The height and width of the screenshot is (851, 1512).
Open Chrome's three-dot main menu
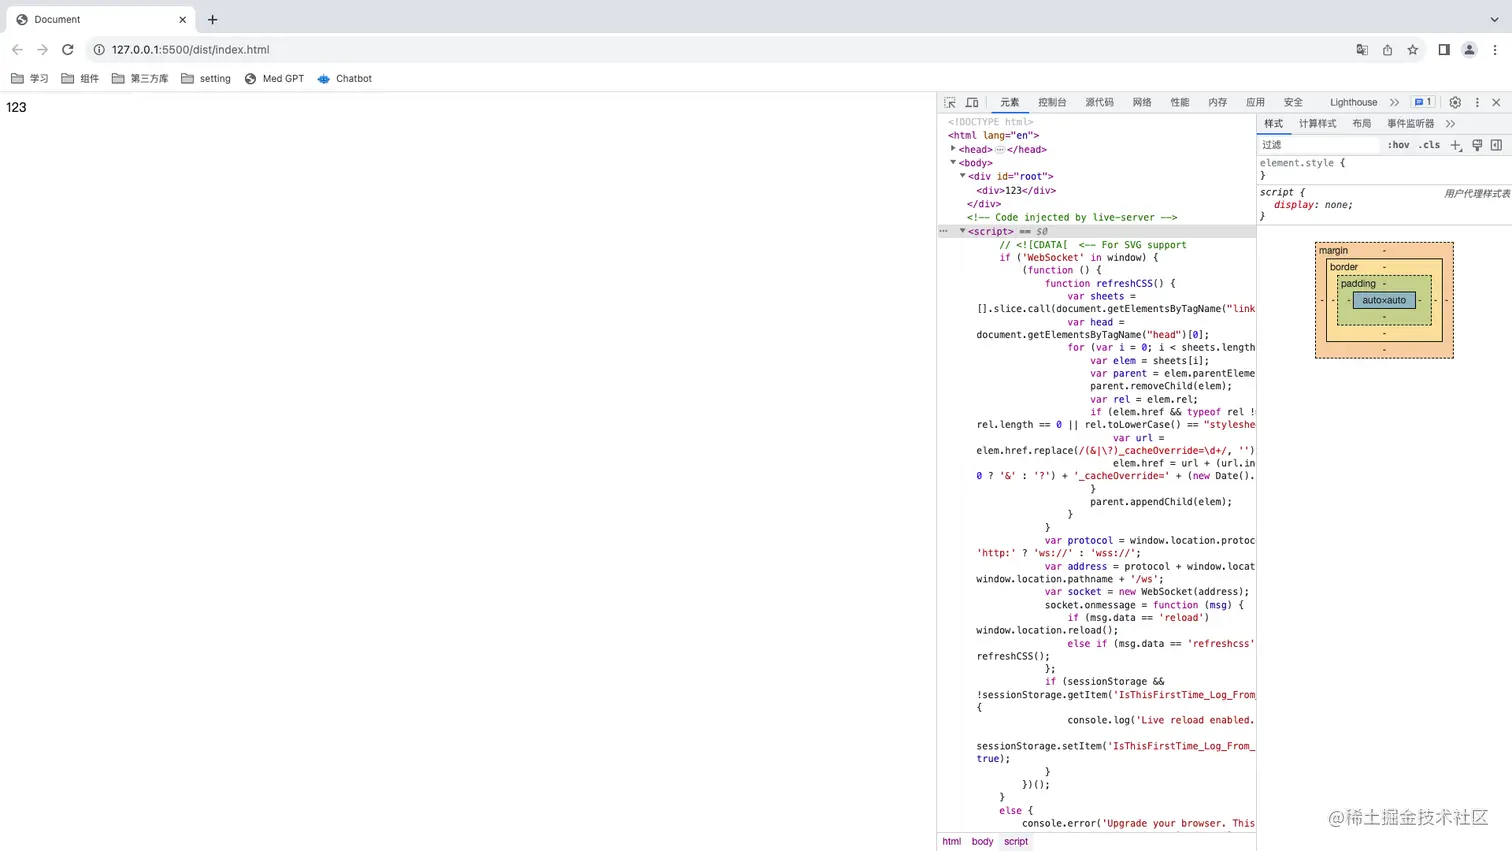(x=1495, y=50)
